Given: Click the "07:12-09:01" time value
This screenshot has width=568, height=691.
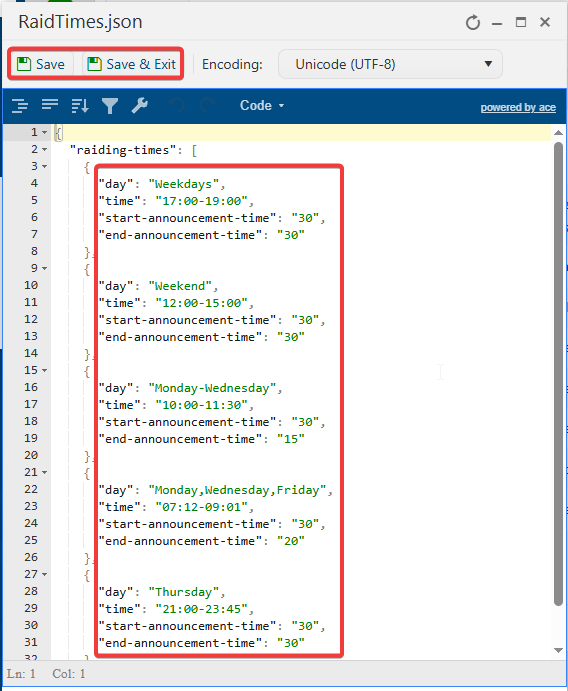Looking at the screenshot, I should click(201, 507).
